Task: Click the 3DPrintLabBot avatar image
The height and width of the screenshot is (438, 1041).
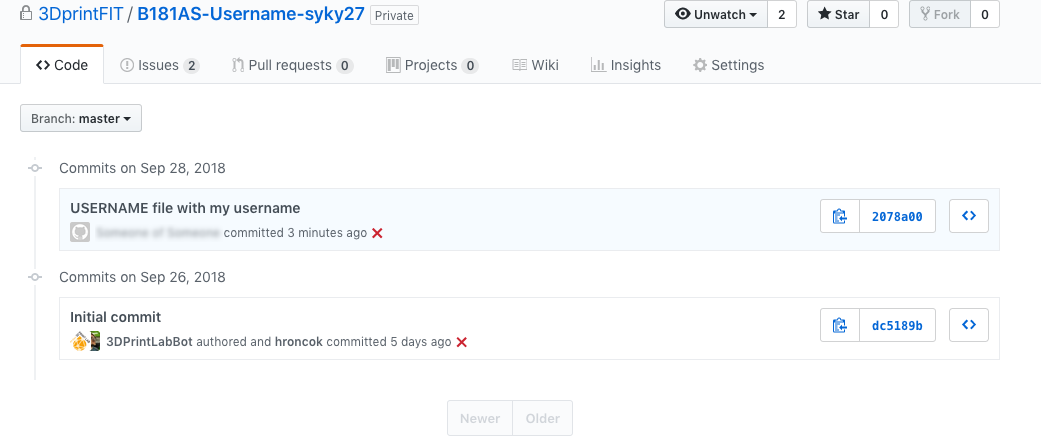Action: click(79, 342)
